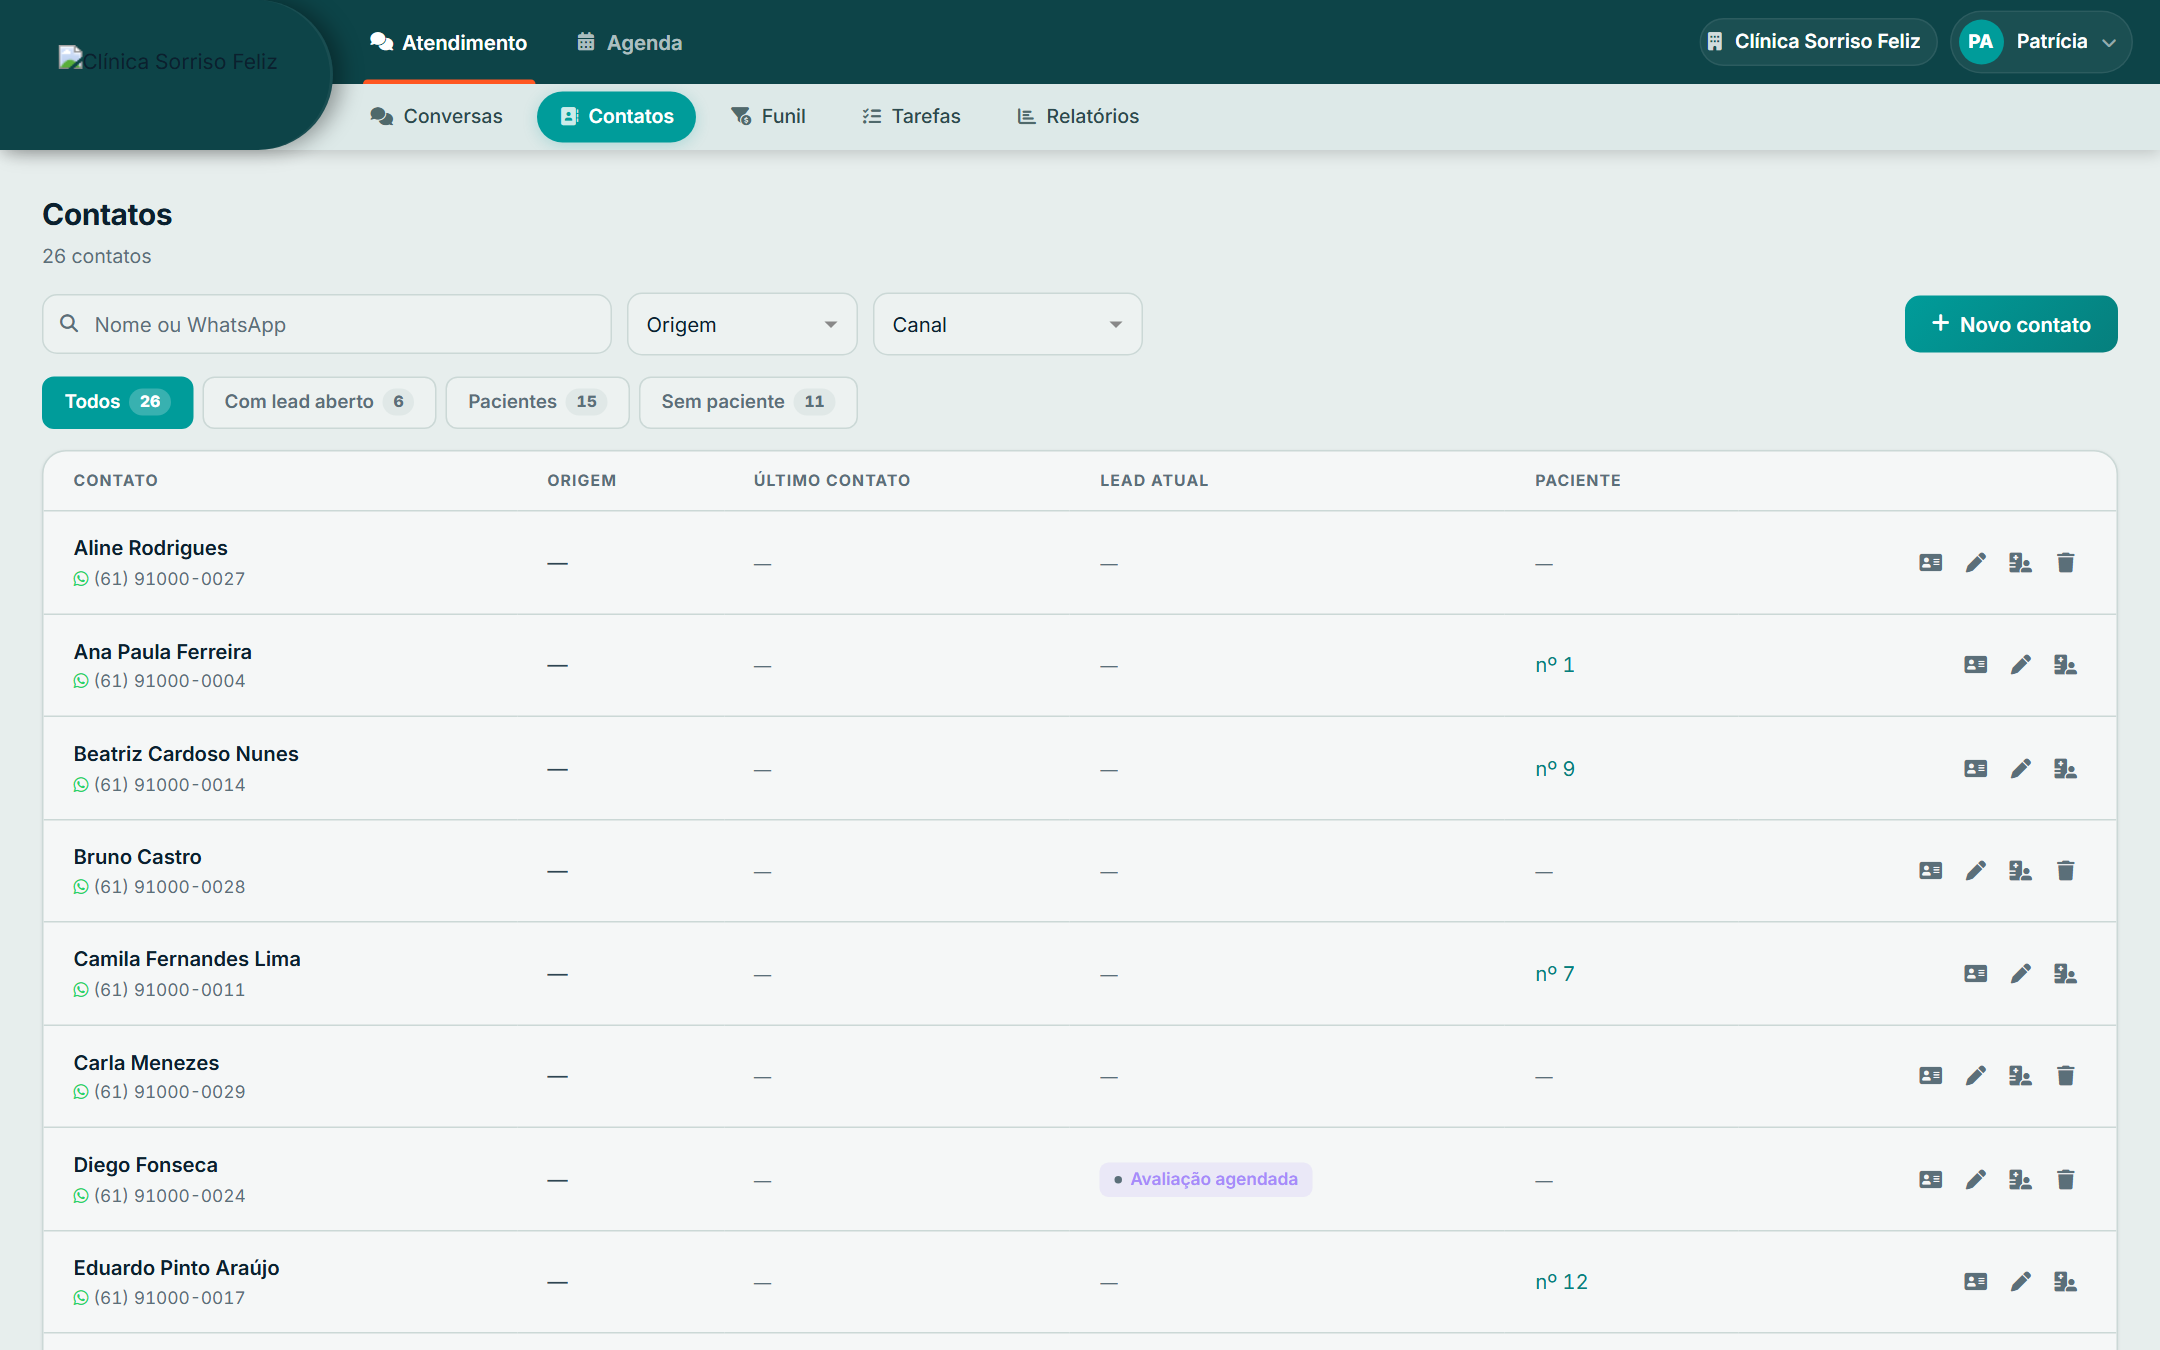Viewport: 2160px width, 1350px height.
Task: Edit Camila Fernandes Lima with pencil icon
Action: pos(2020,974)
